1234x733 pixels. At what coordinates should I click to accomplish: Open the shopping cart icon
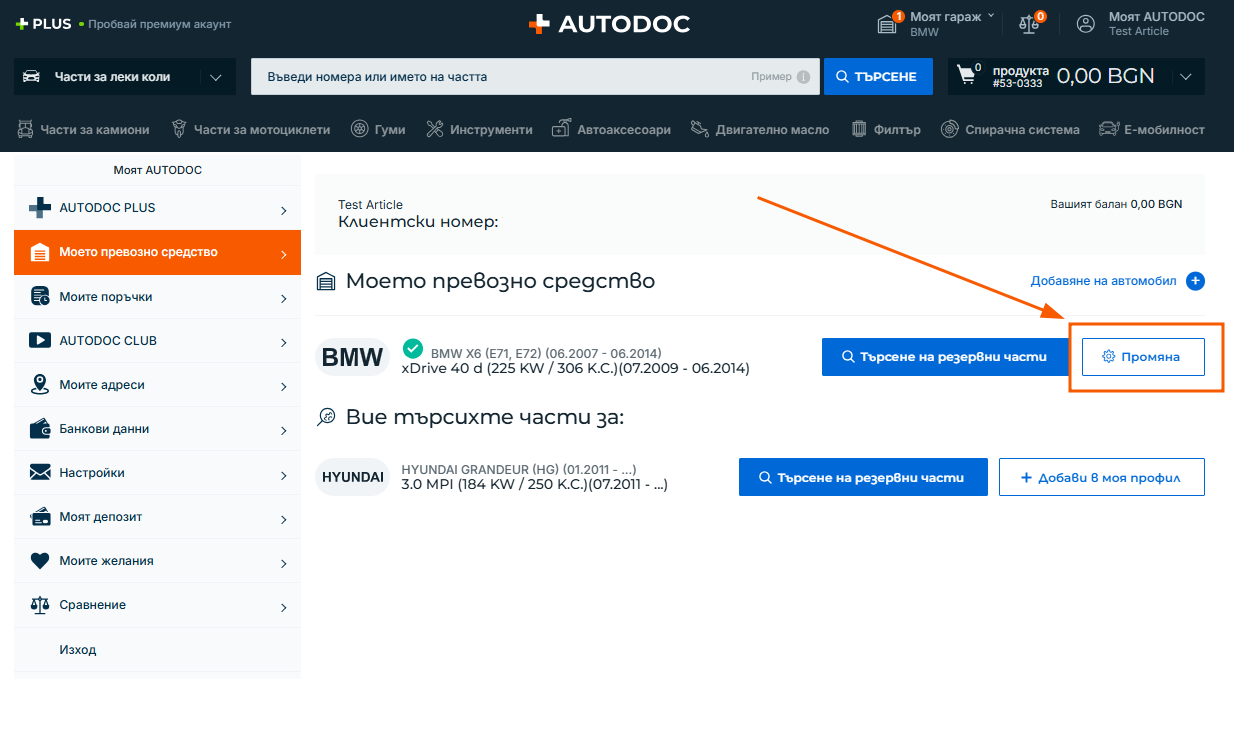coord(966,76)
